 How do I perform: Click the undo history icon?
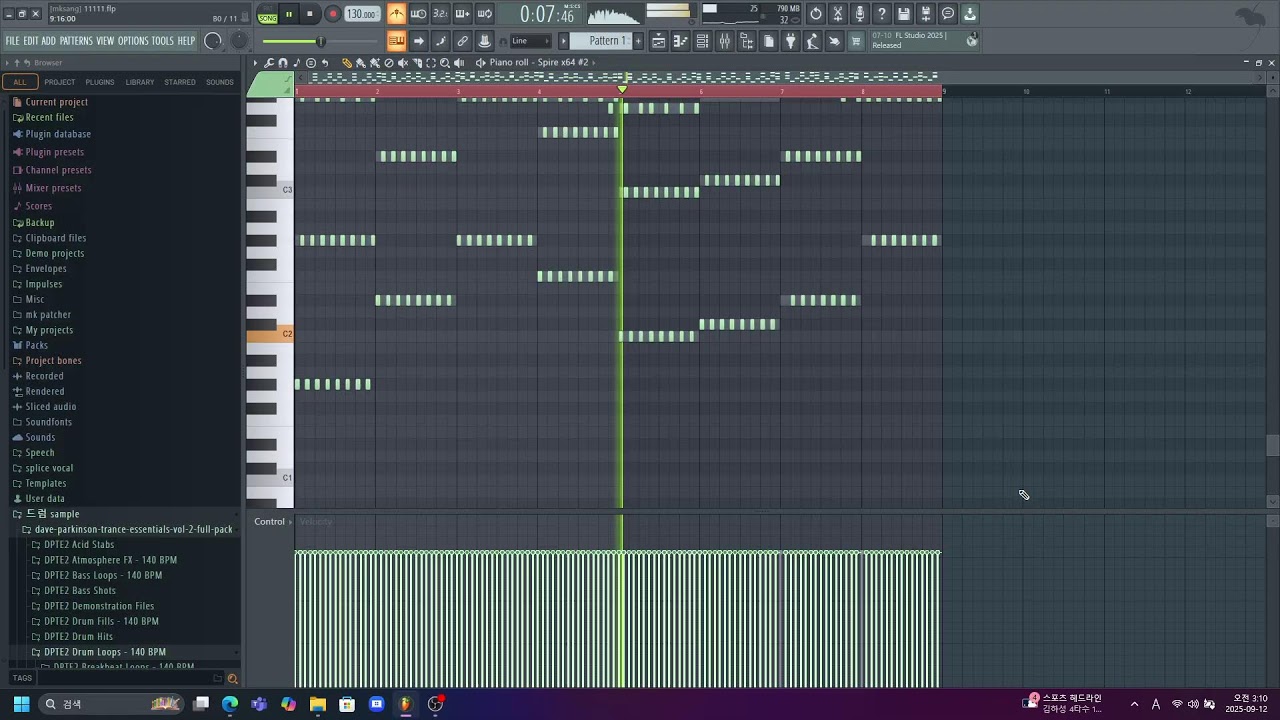point(816,14)
